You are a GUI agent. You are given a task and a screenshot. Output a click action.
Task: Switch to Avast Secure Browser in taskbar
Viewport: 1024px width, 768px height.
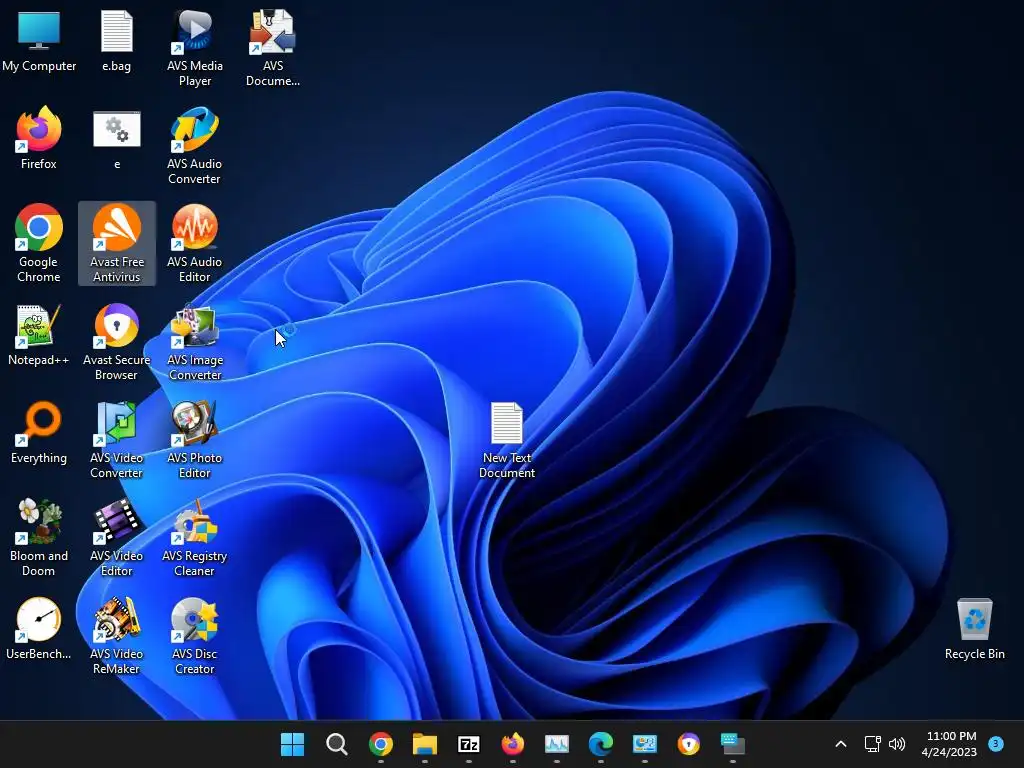(689, 744)
